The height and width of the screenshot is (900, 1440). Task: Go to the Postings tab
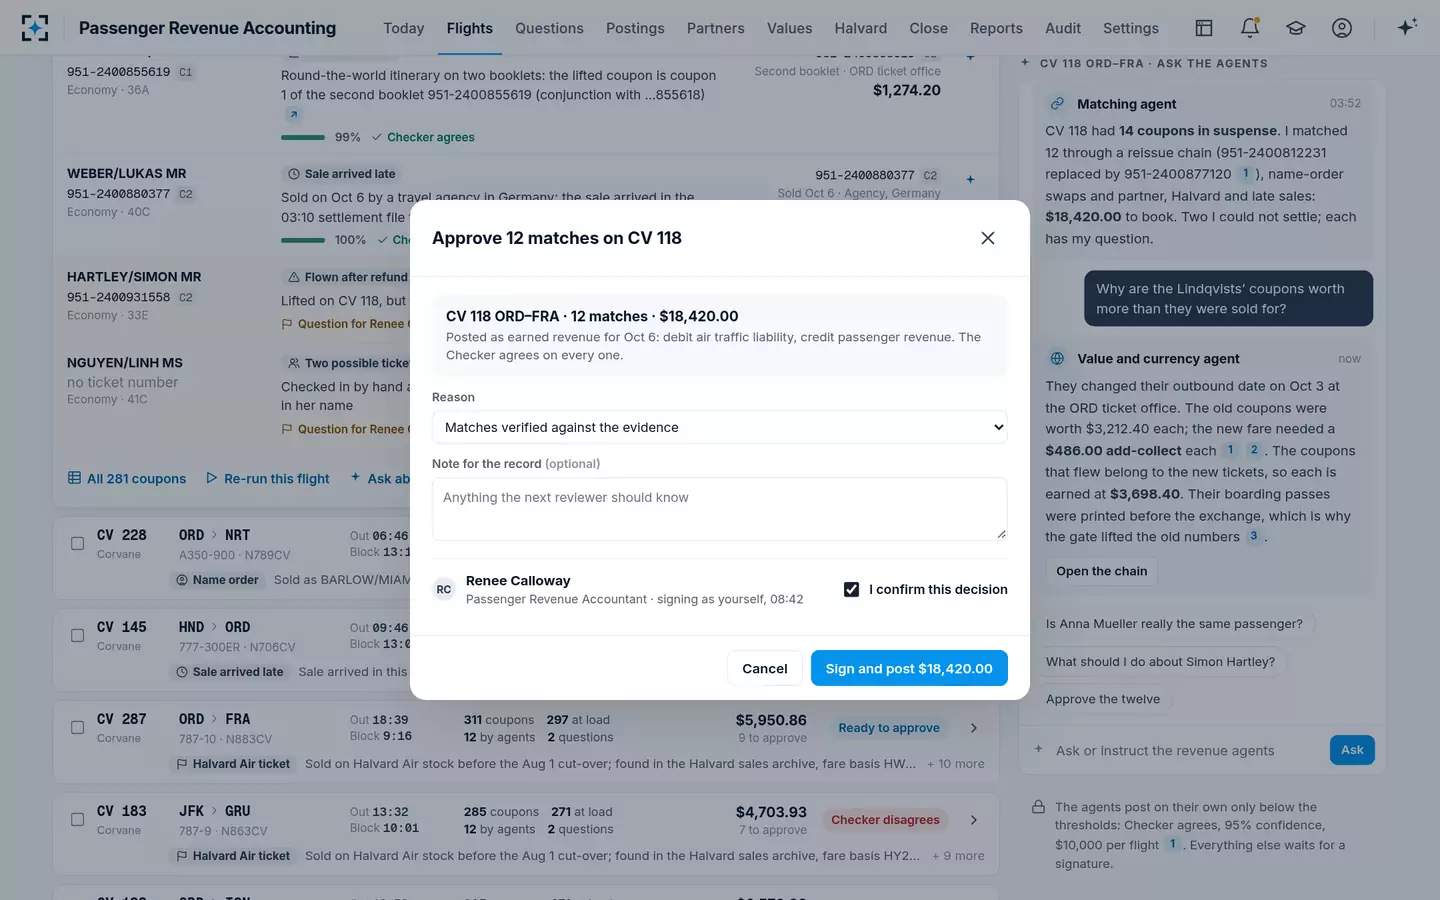(x=635, y=28)
